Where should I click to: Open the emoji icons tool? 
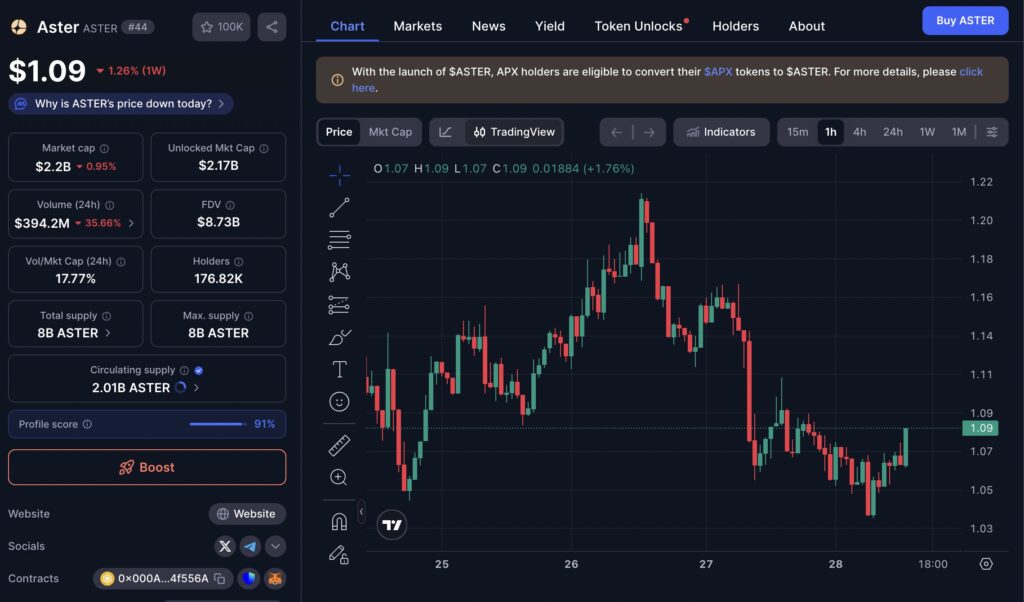(x=339, y=402)
